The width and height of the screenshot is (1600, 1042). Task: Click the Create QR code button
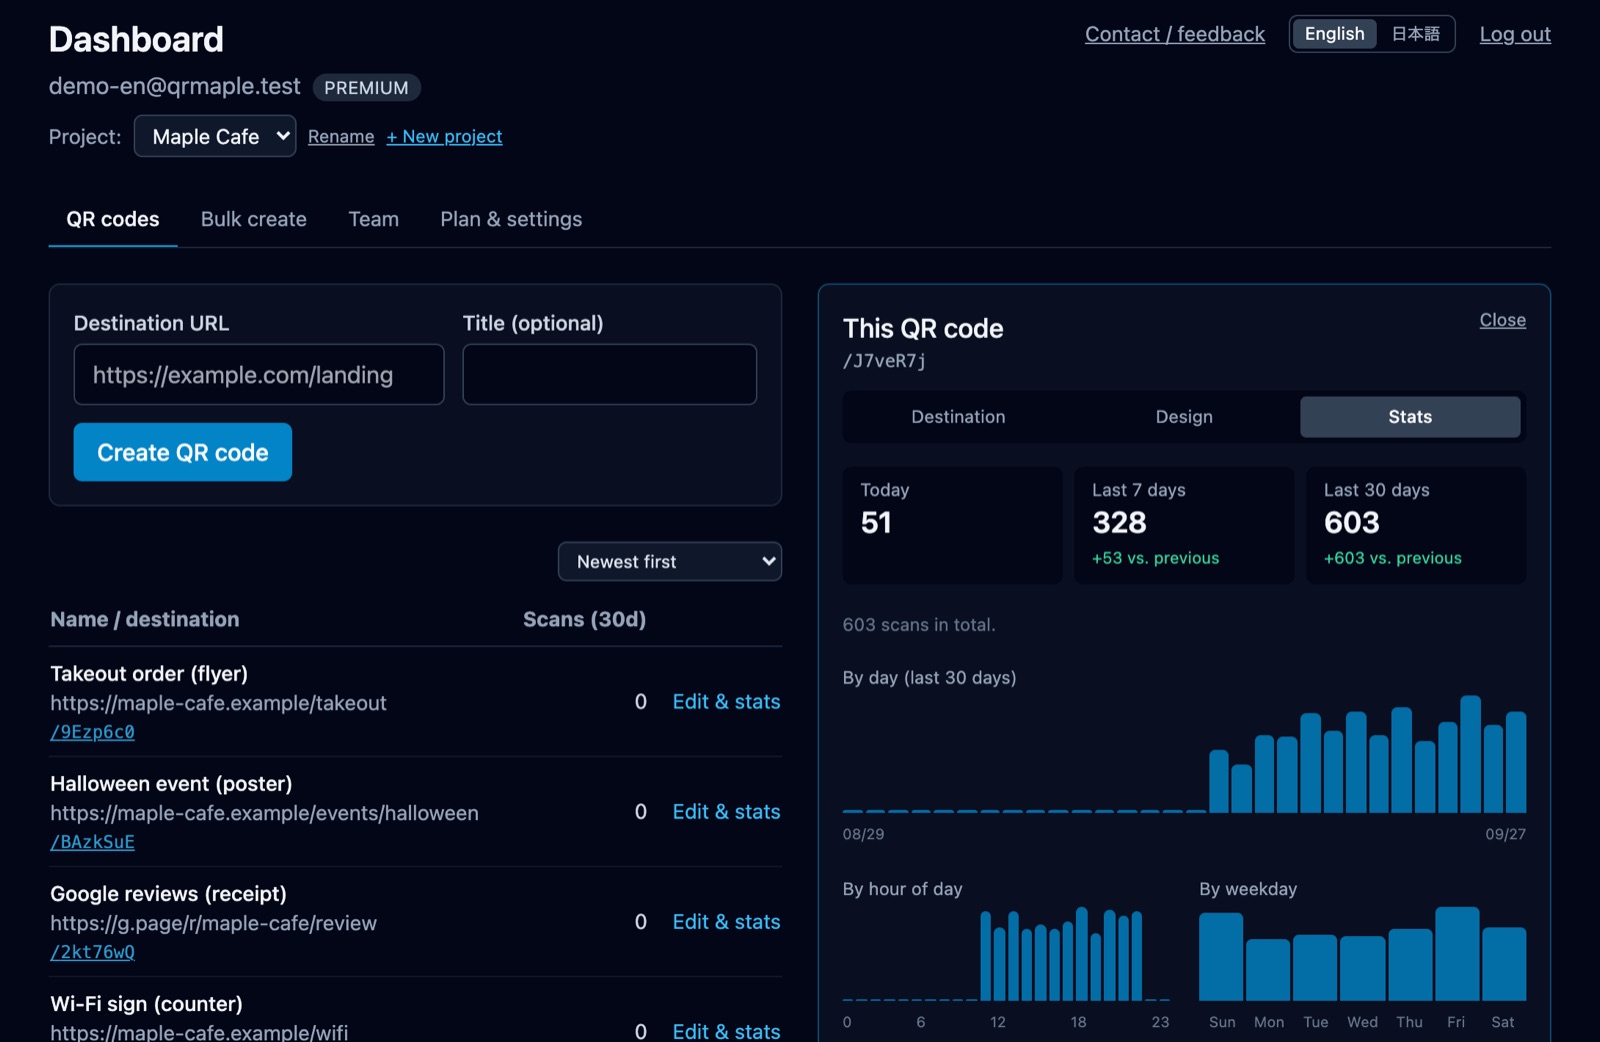(x=183, y=452)
